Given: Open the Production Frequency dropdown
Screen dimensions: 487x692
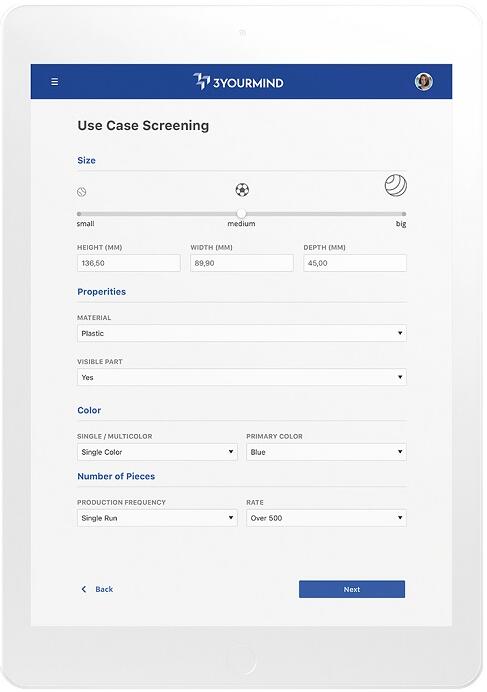Looking at the screenshot, I should pyautogui.click(x=157, y=518).
